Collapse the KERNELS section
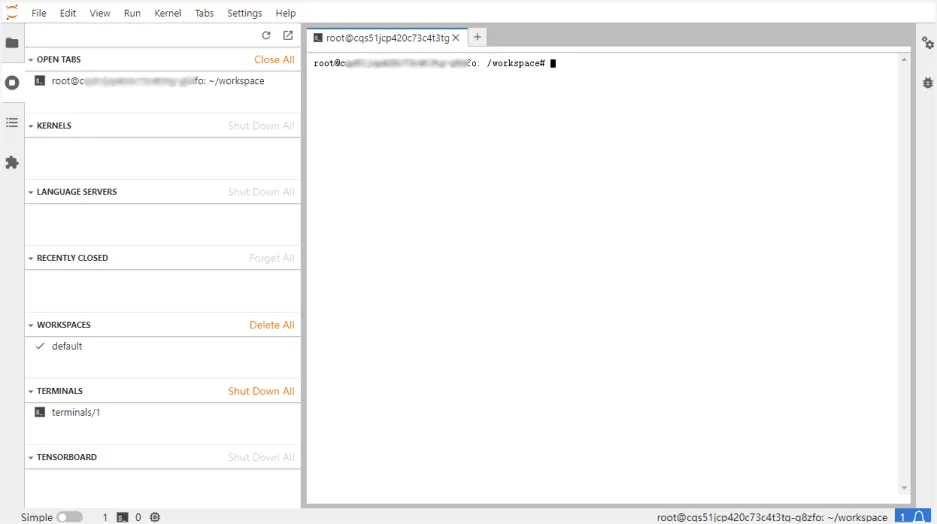This screenshot has width=937, height=524. click(x=30, y=126)
